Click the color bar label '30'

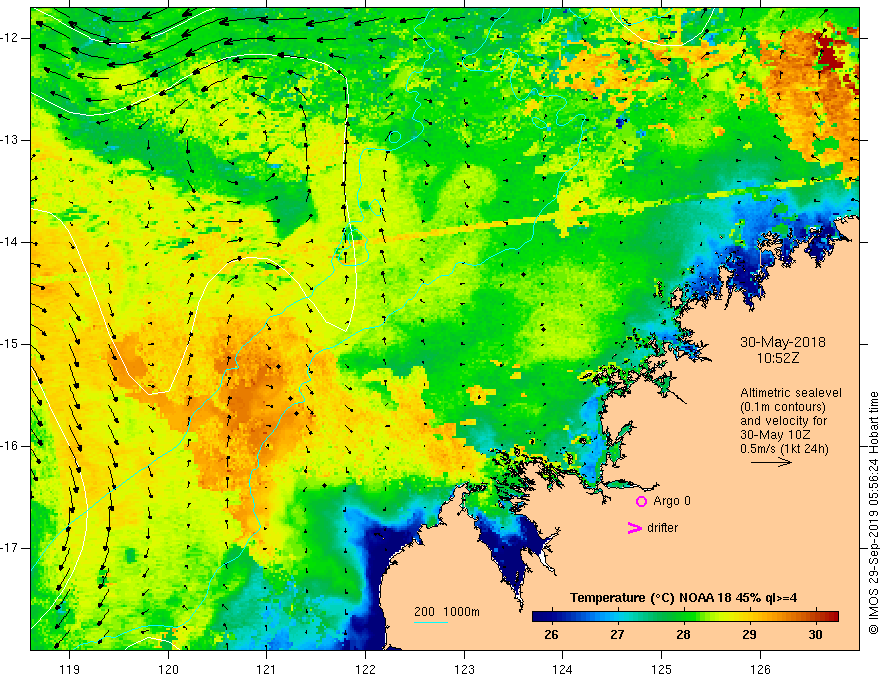pos(815,635)
